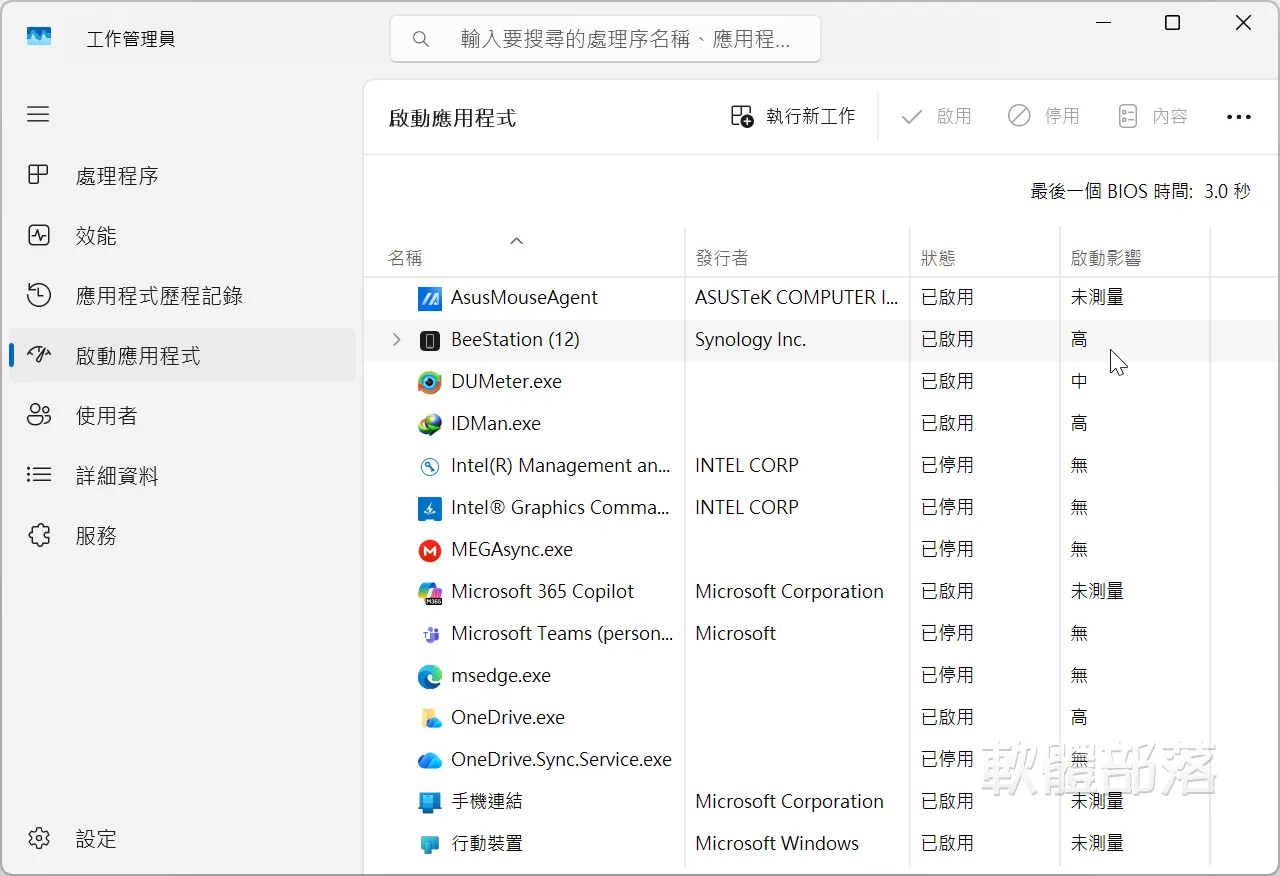Select the Microsoft 365 Copilot name

pyautogui.click(x=542, y=592)
